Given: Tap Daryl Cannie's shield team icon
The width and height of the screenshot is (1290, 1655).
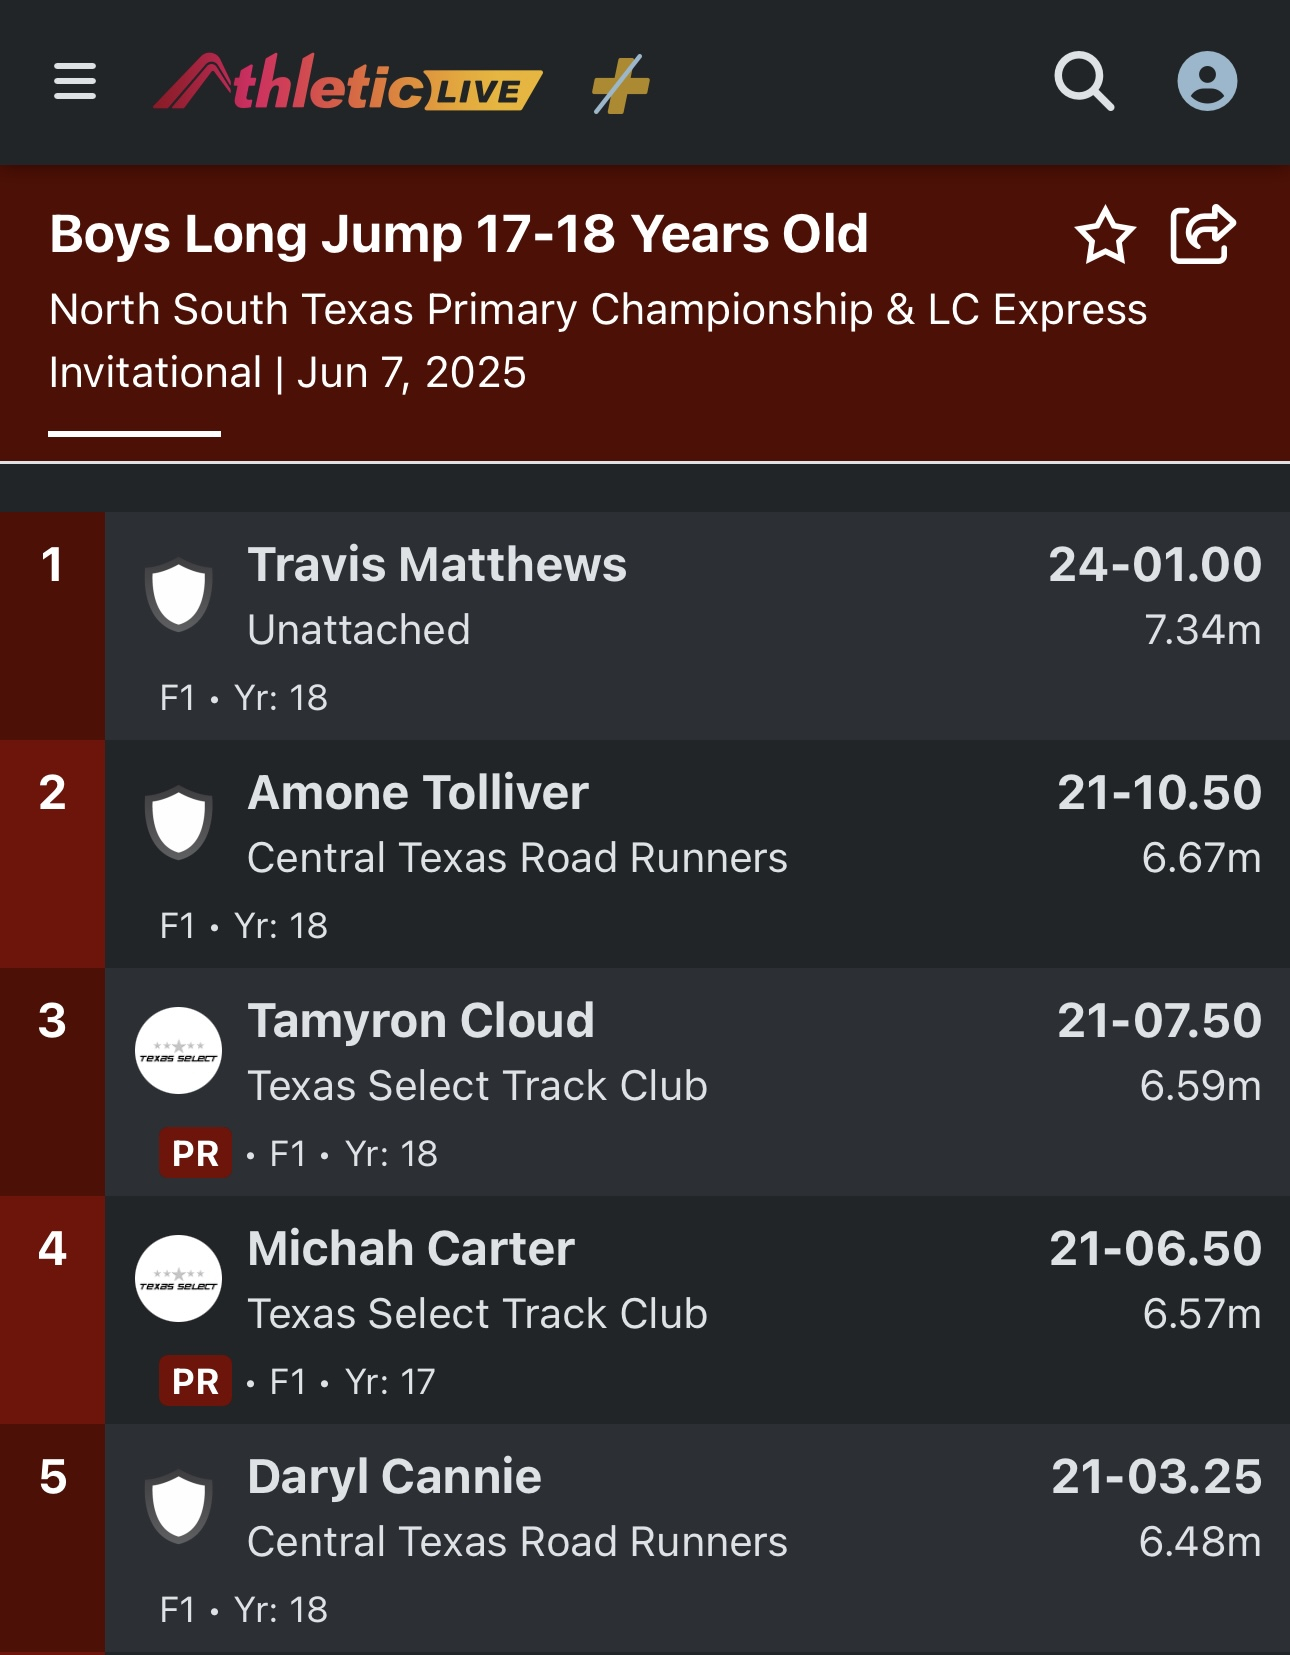Looking at the screenshot, I should click(179, 1506).
